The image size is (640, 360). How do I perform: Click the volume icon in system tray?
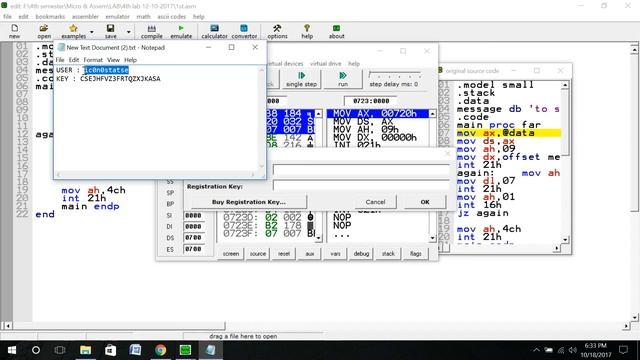point(573,350)
